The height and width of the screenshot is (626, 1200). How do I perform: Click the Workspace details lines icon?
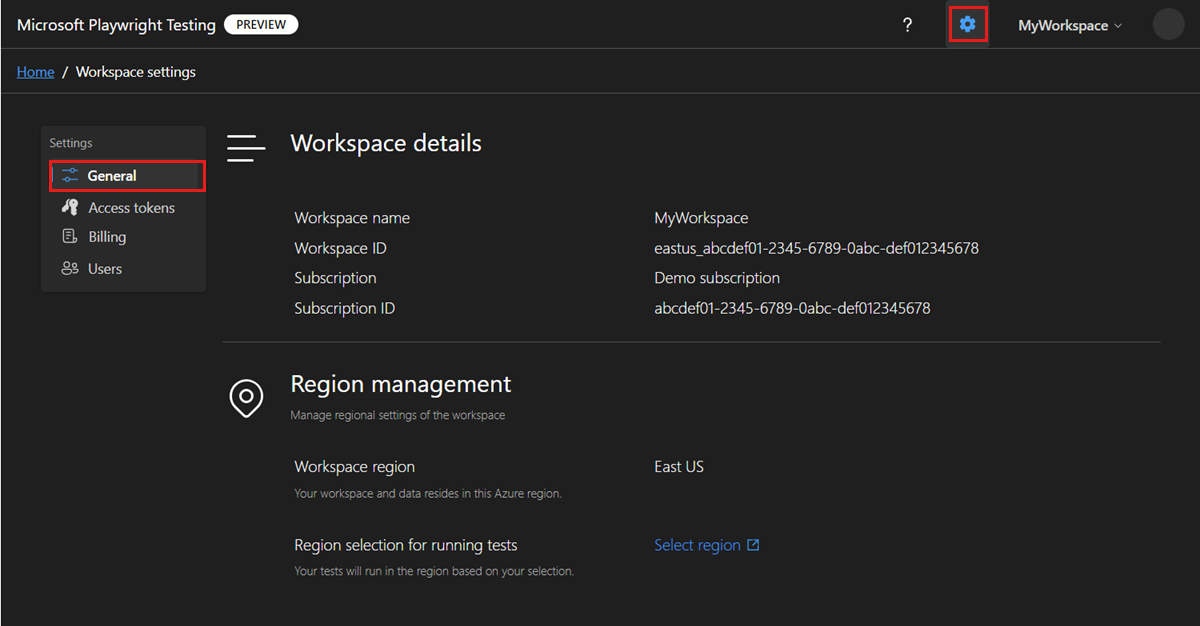coord(246,147)
